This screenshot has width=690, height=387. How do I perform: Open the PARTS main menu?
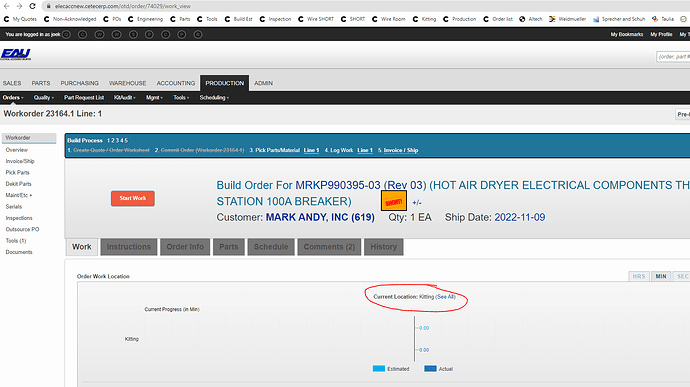tap(41, 83)
